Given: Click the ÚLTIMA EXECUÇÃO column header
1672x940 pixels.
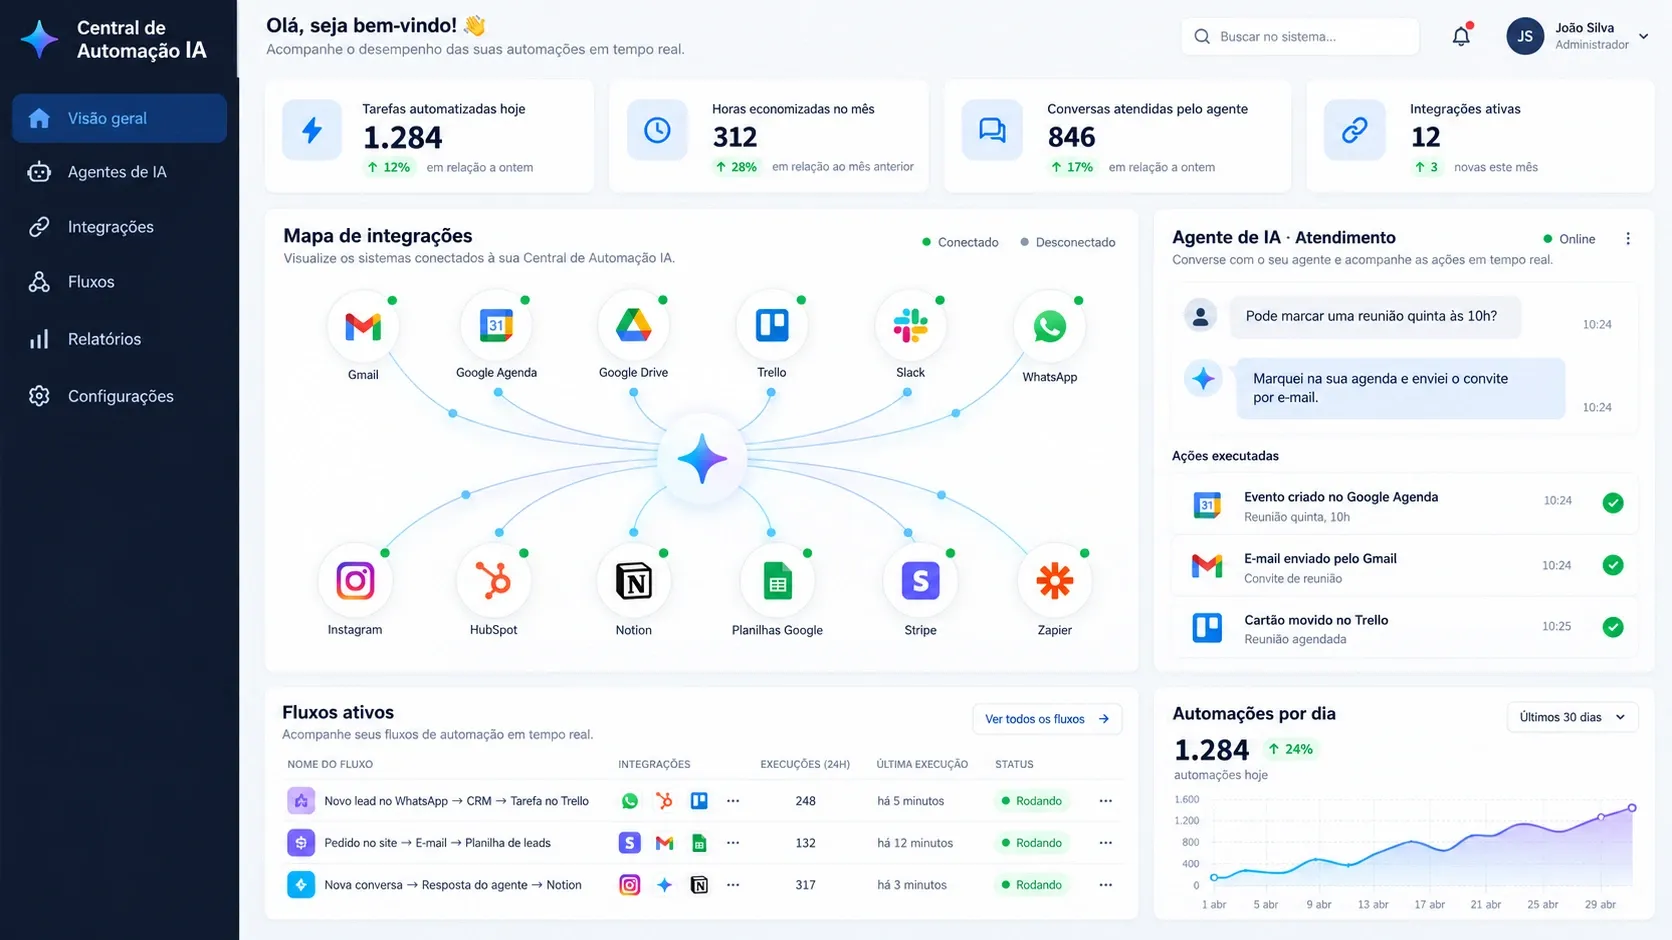Looking at the screenshot, I should coord(922,764).
